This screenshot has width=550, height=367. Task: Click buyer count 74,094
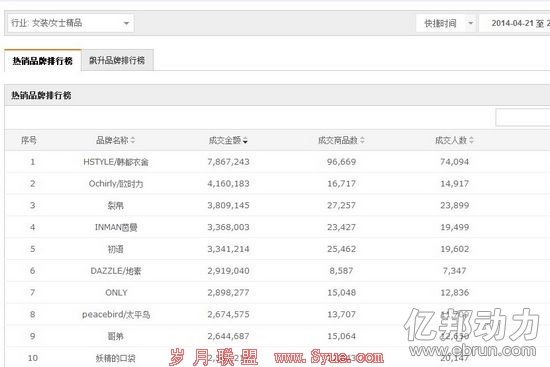[455, 162]
